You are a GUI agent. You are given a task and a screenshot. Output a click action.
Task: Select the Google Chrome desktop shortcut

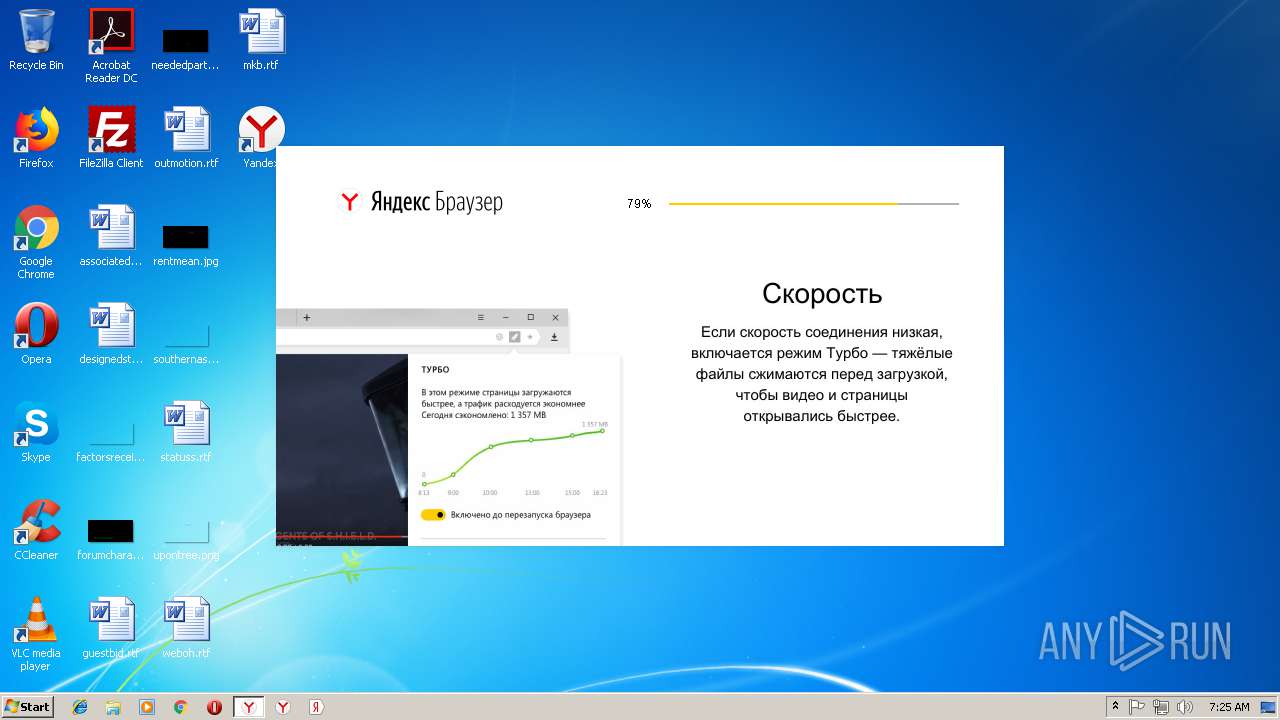(36, 242)
